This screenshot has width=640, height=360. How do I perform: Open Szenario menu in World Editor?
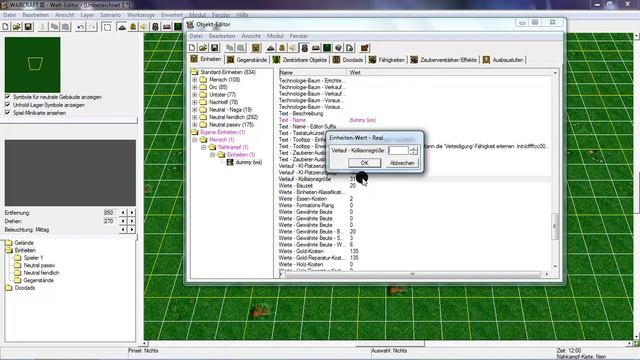(x=110, y=15)
